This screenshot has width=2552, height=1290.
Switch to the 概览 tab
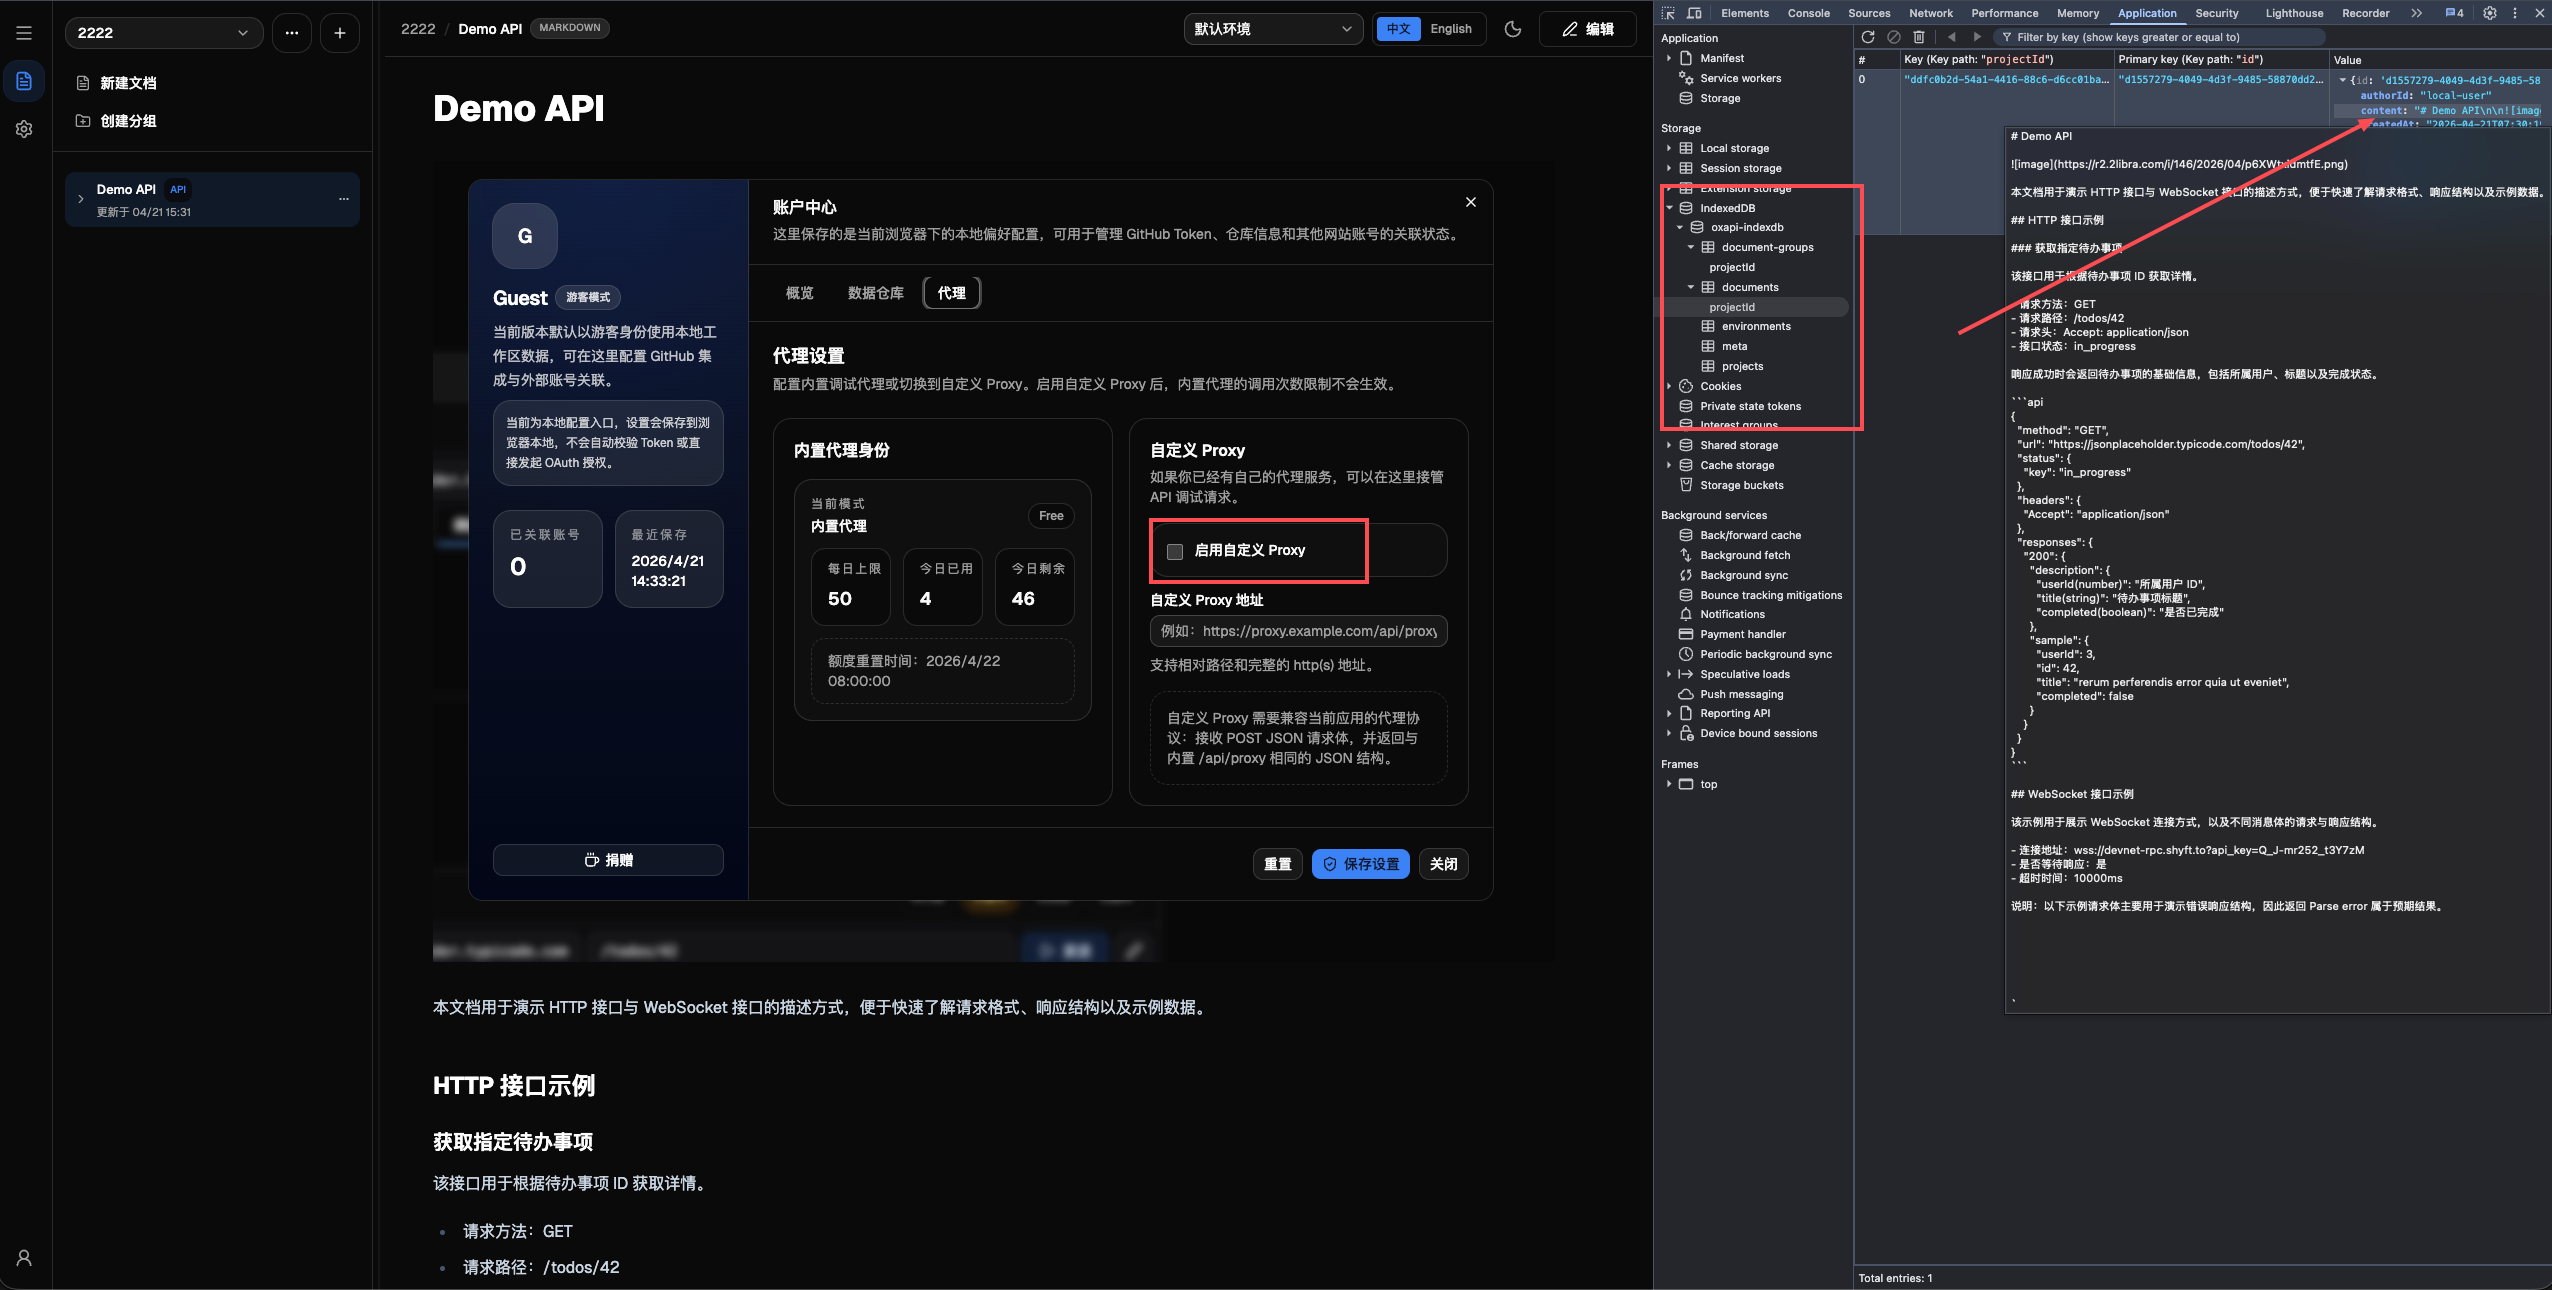[800, 293]
